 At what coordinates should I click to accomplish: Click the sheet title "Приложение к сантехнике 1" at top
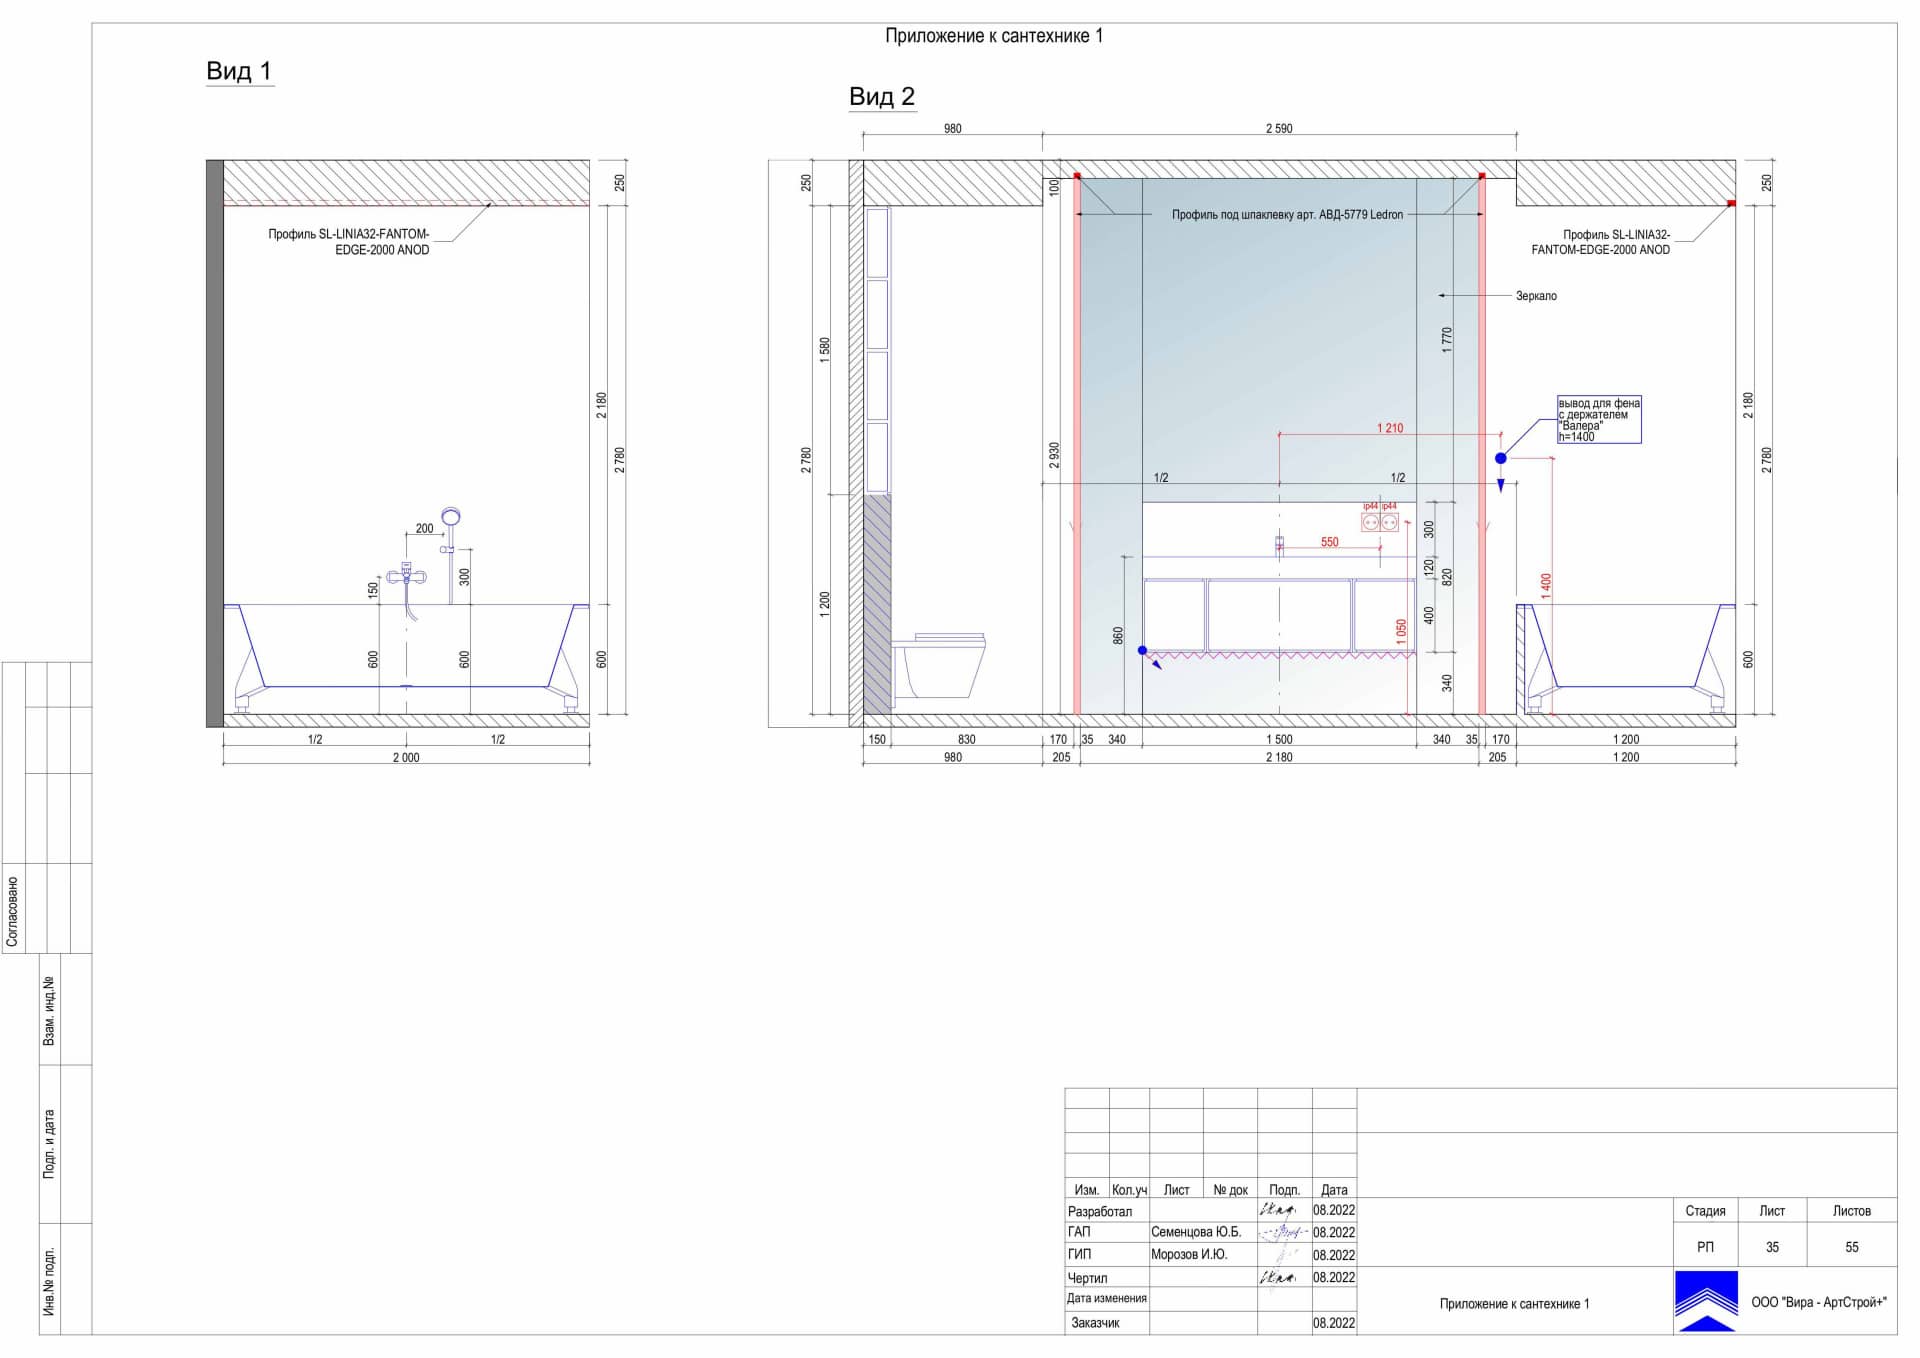993,36
